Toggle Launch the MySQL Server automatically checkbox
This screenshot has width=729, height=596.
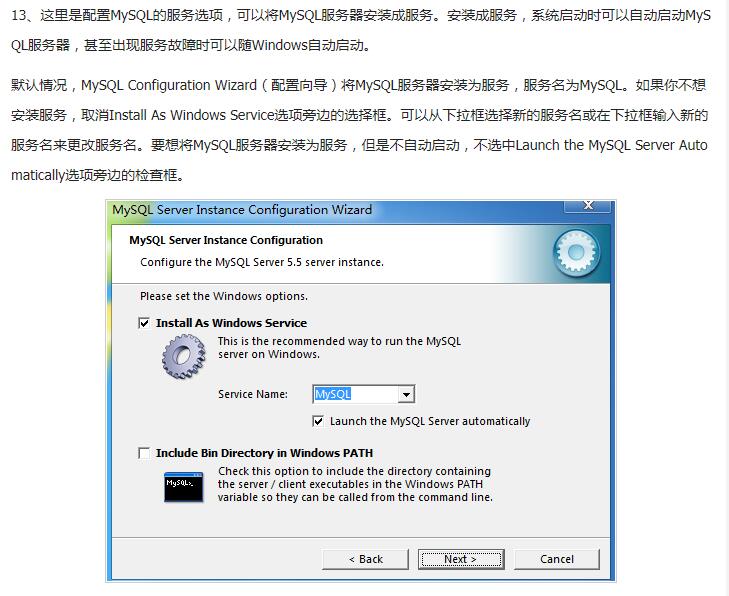[x=318, y=421]
